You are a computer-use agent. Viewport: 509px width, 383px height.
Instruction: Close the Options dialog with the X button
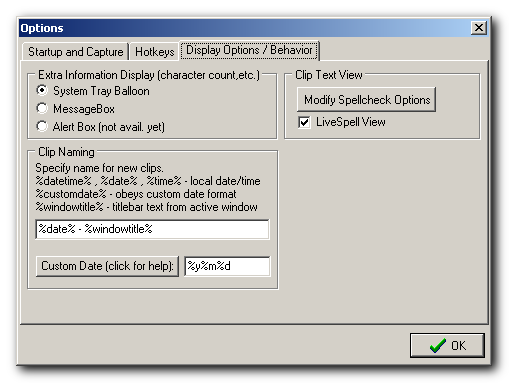(479, 28)
